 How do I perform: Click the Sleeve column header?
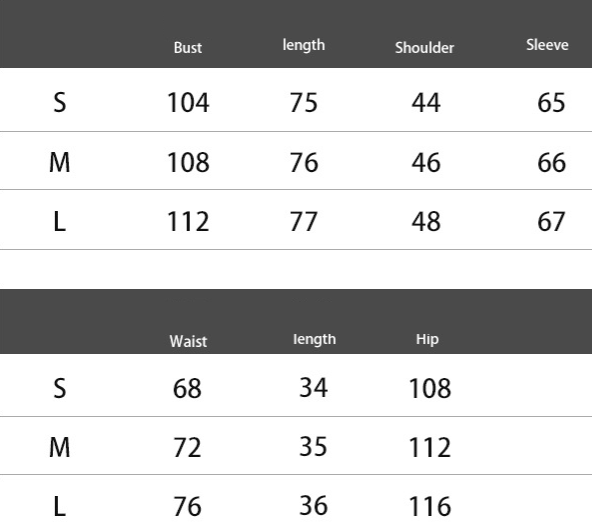[x=547, y=45]
